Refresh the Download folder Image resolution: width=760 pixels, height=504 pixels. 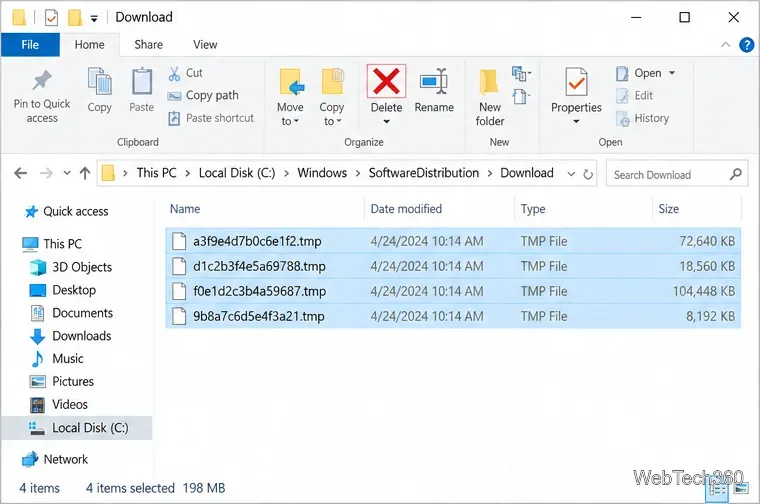tap(588, 174)
